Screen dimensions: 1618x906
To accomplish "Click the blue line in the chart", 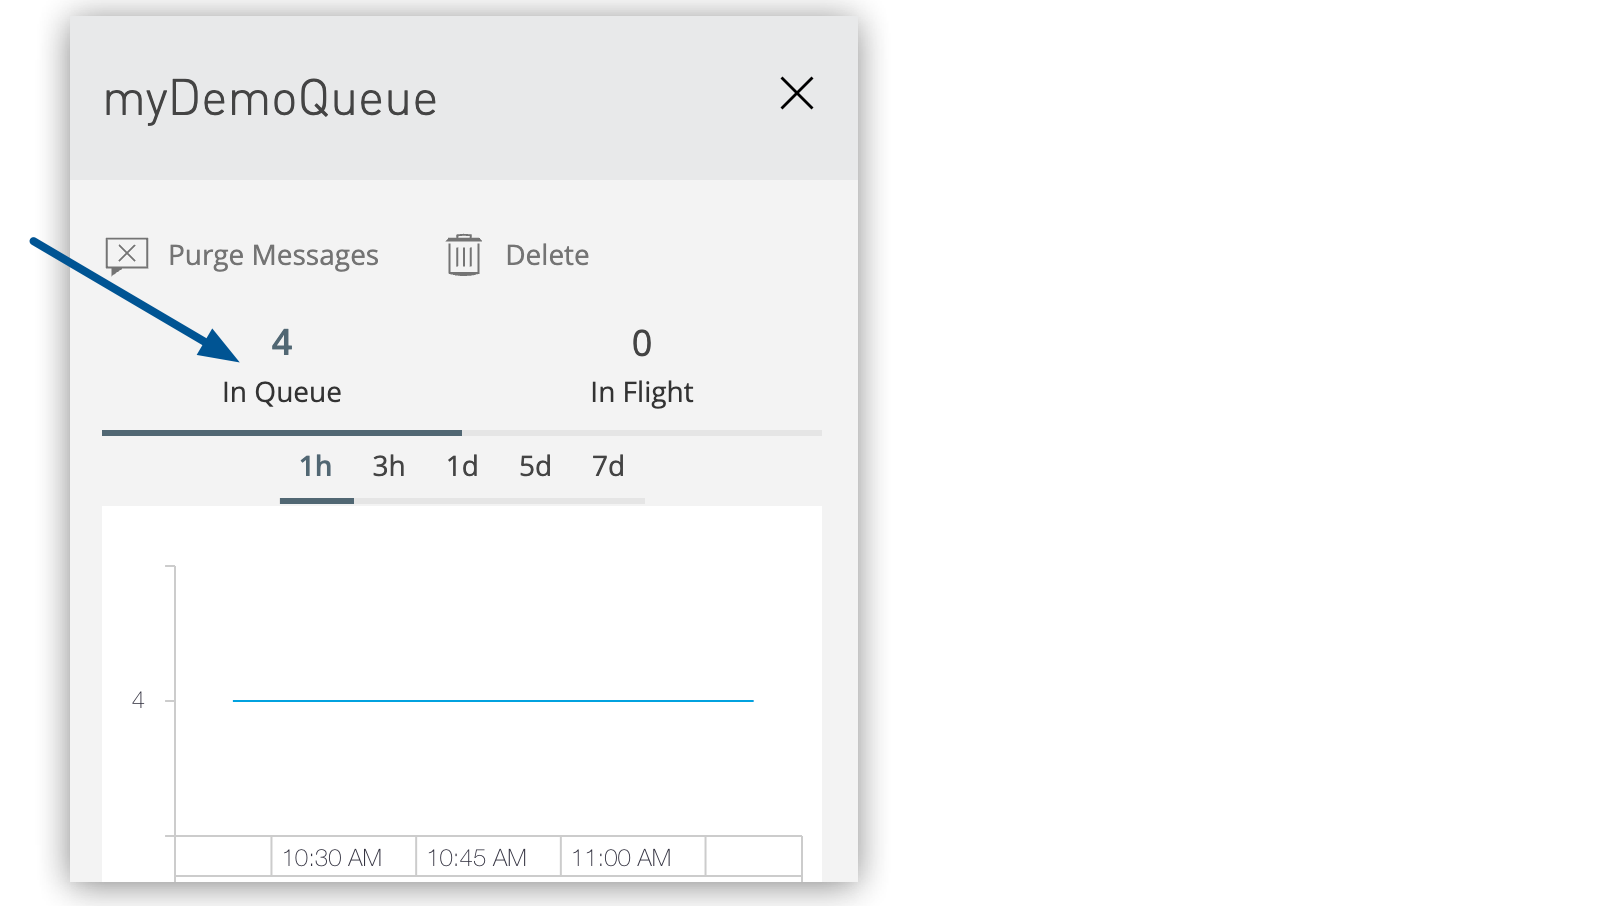I will coord(493,701).
